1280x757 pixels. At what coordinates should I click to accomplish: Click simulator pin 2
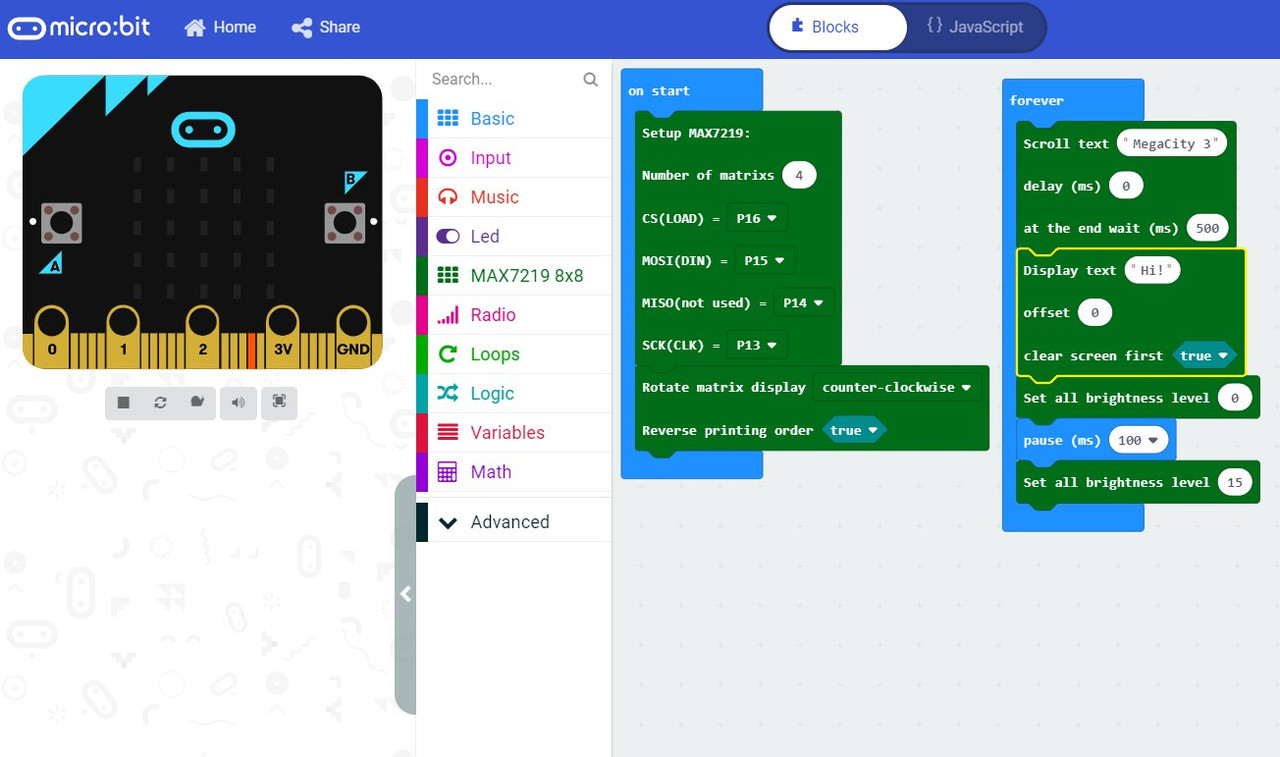(x=202, y=337)
